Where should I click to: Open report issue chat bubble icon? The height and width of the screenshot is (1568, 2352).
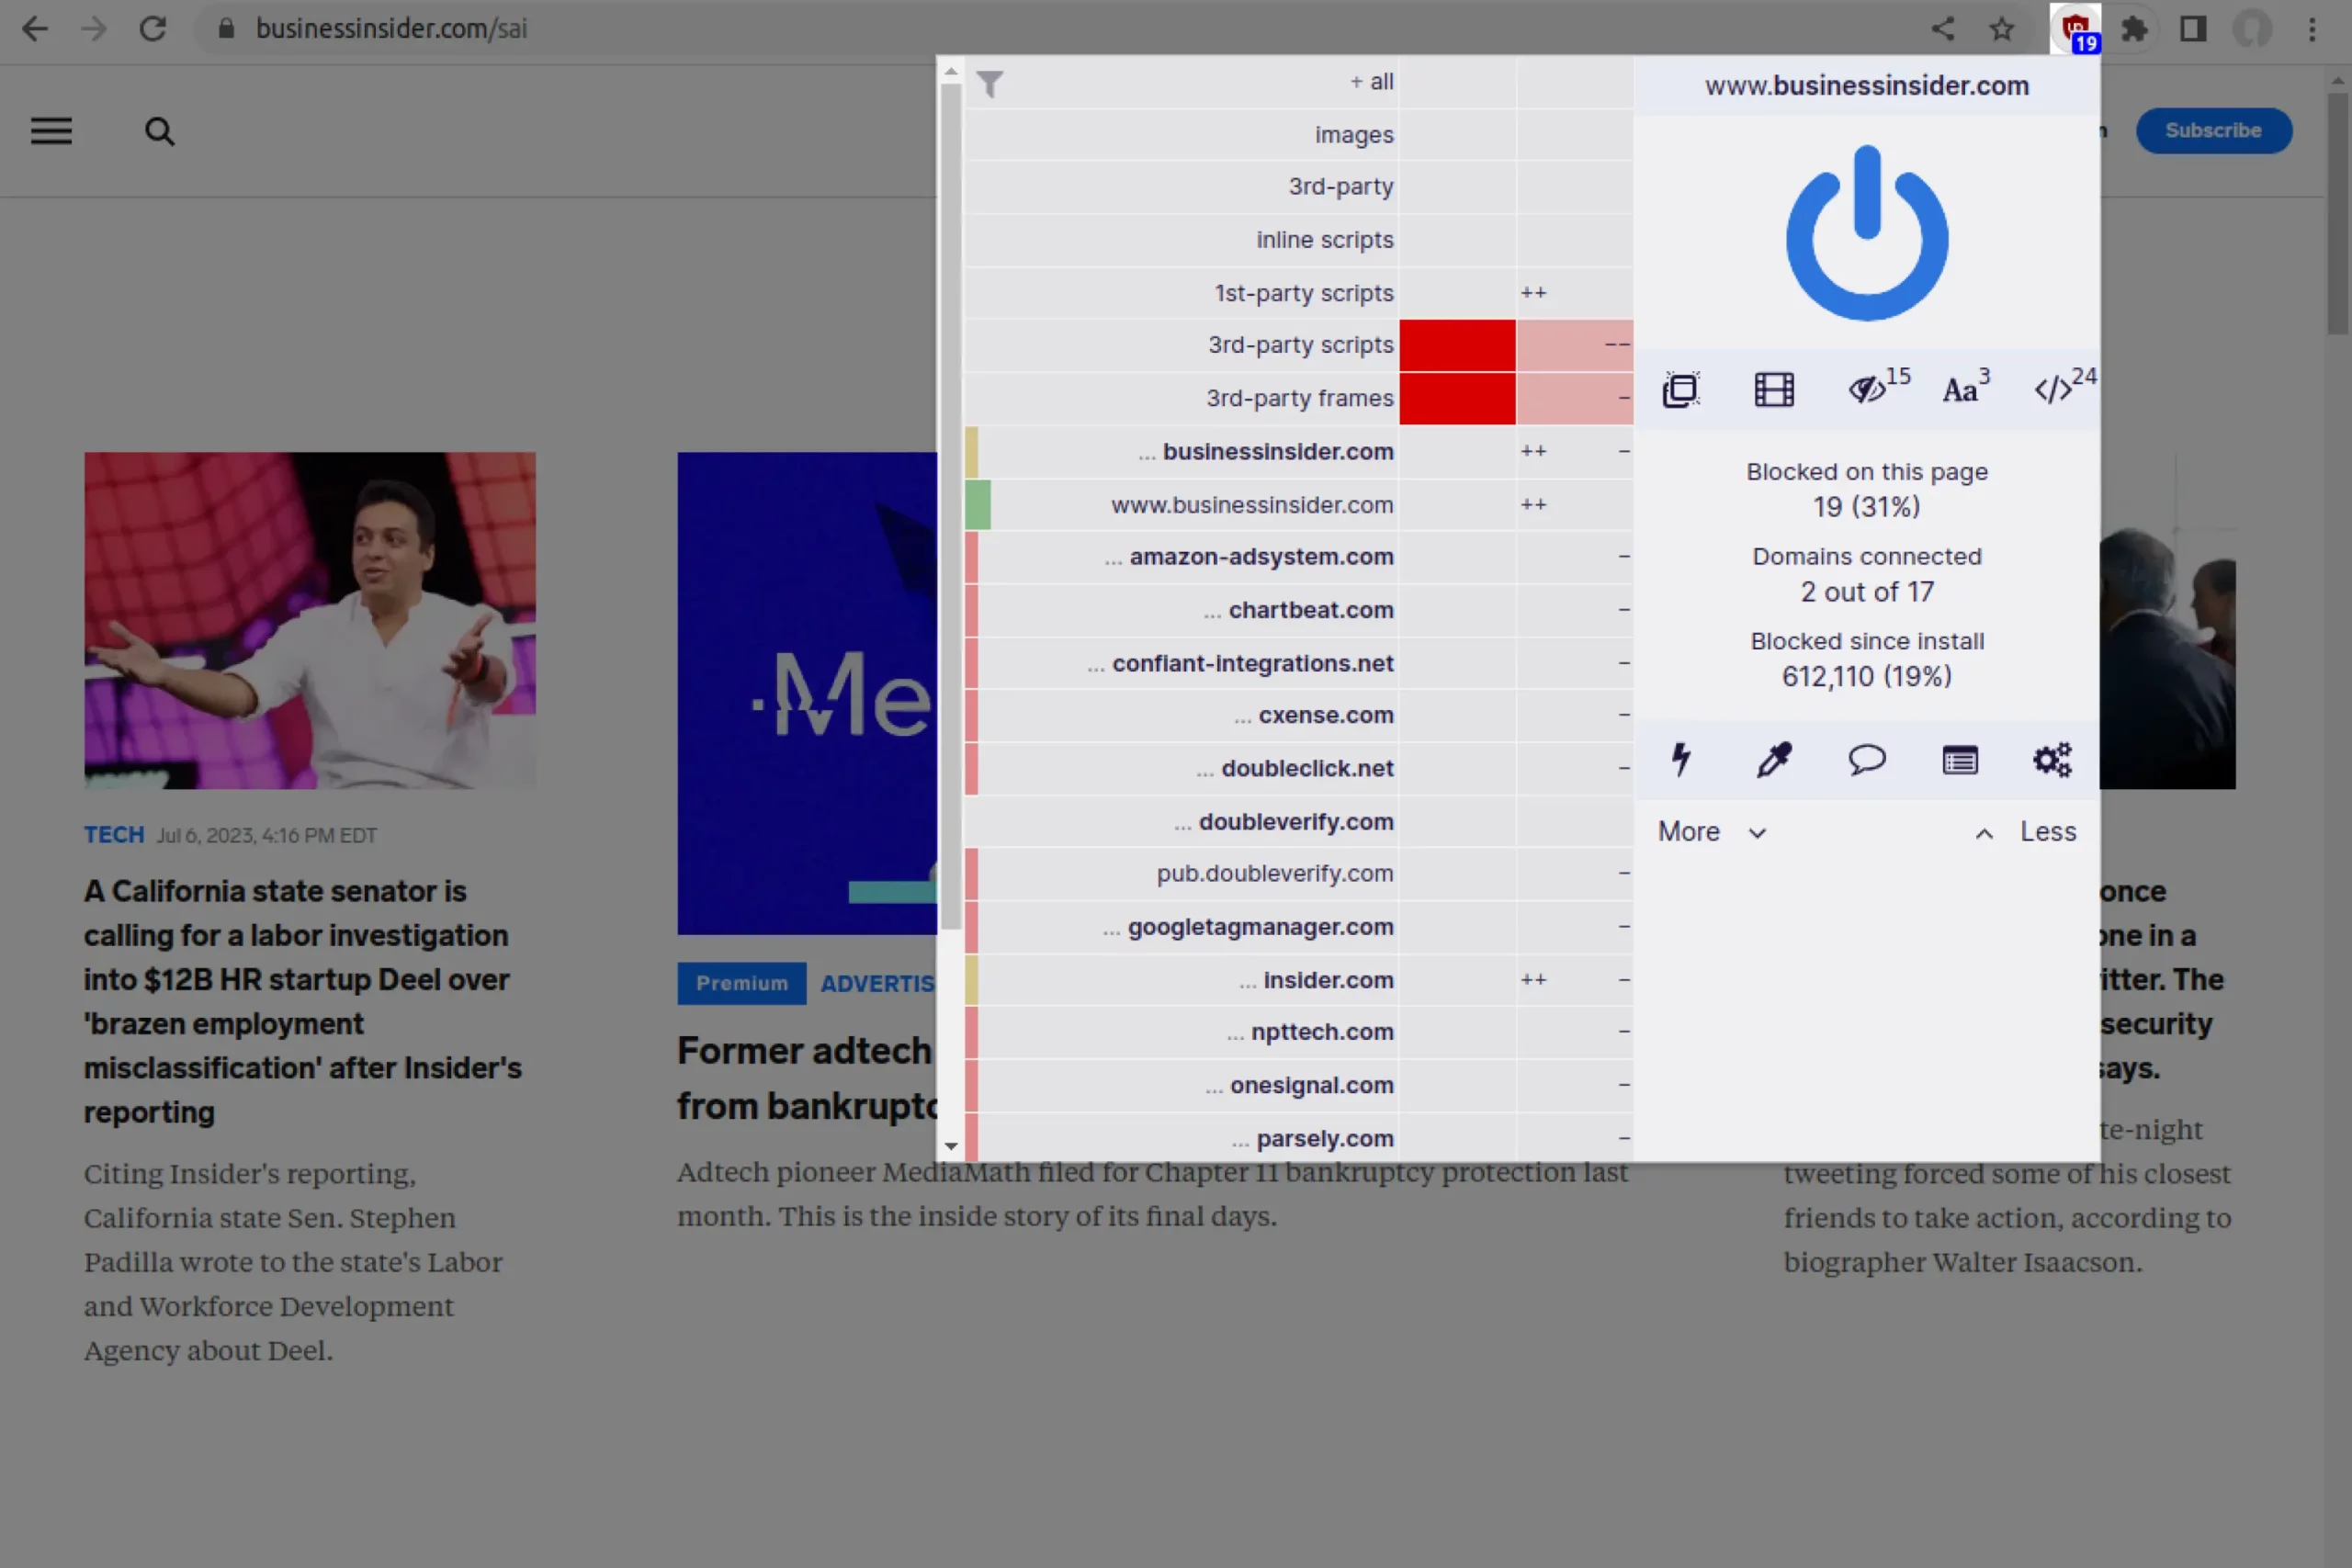(x=1866, y=760)
